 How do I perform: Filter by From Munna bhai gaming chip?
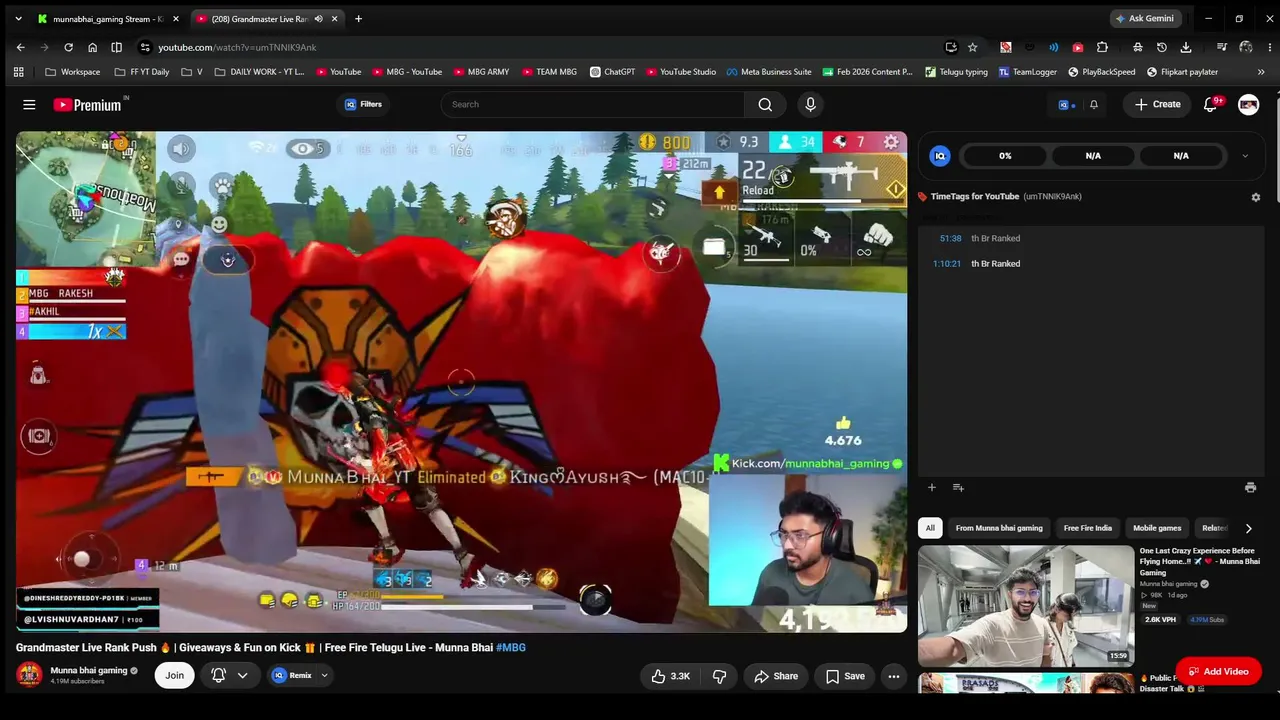(x=999, y=528)
